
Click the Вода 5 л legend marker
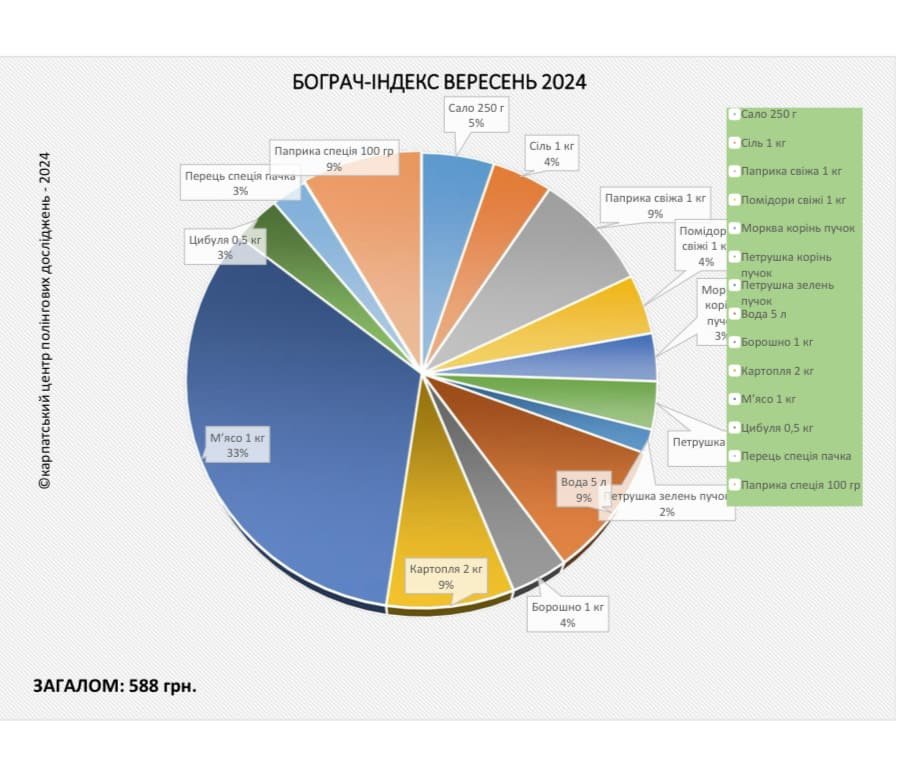(734, 314)
